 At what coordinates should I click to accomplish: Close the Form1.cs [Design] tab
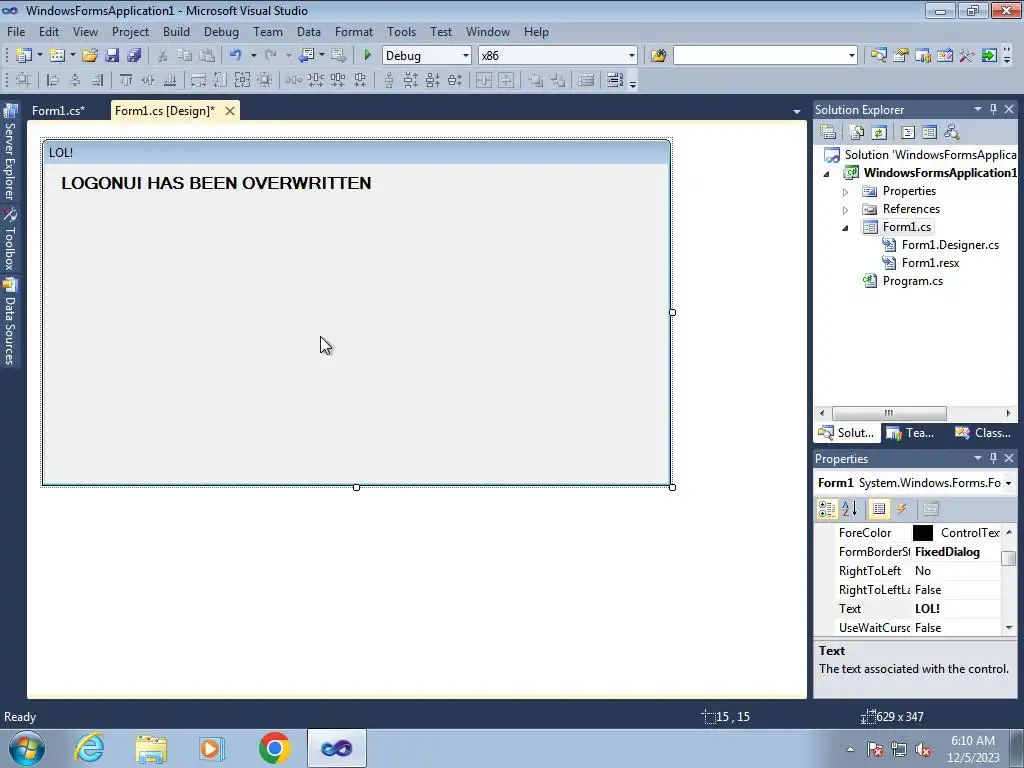230,111
